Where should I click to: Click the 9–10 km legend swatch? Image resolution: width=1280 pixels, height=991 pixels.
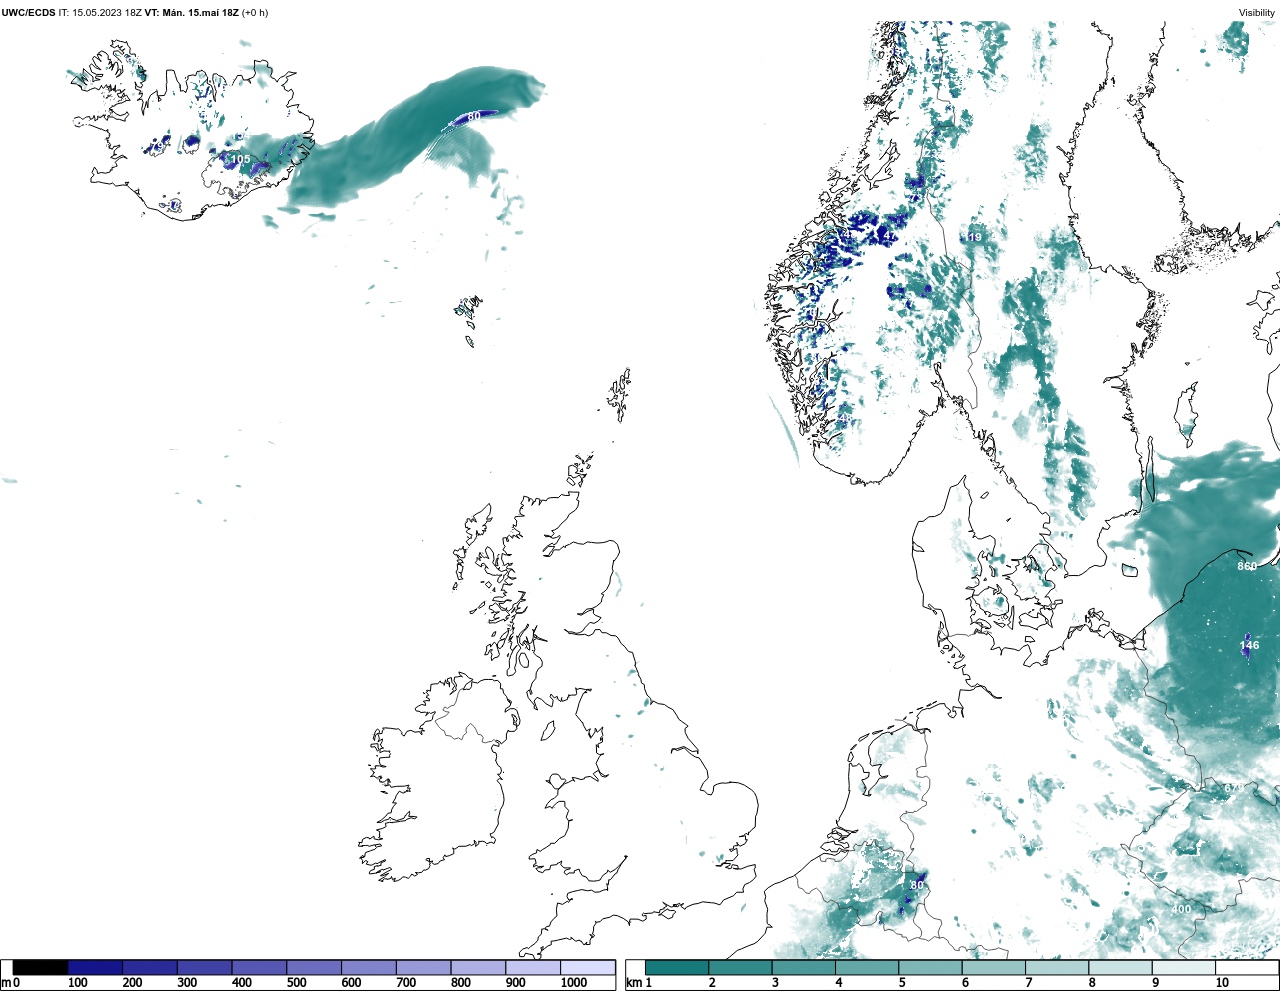[x=1185, y=967]
